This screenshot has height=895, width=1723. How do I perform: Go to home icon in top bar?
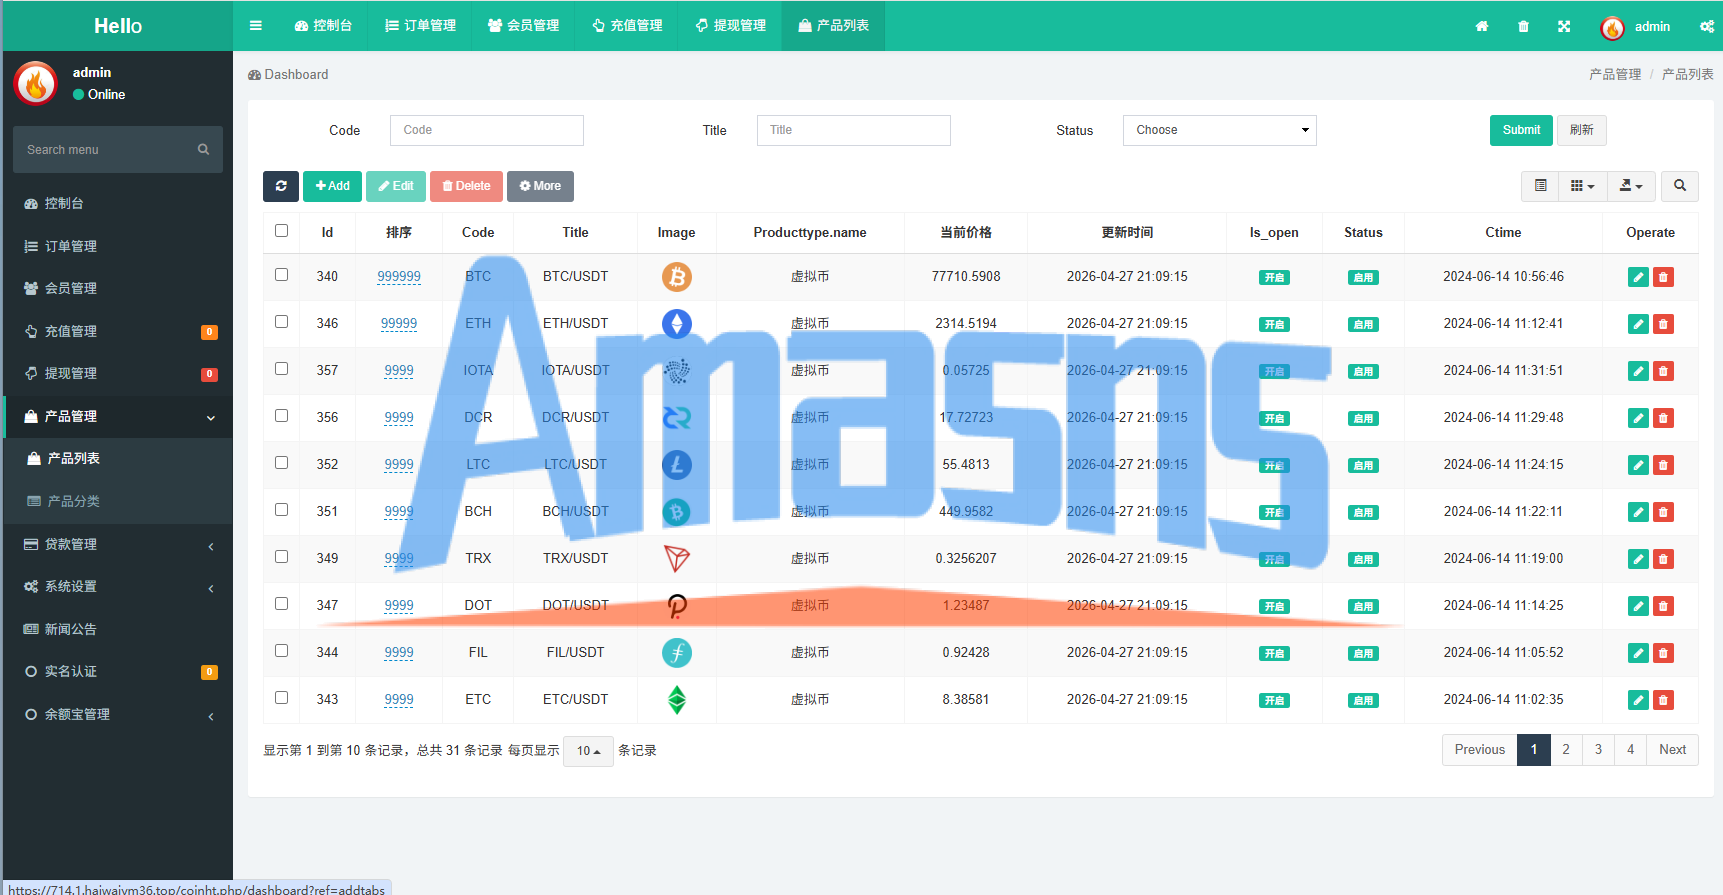pyautogui.click(x=1482, y=26)
